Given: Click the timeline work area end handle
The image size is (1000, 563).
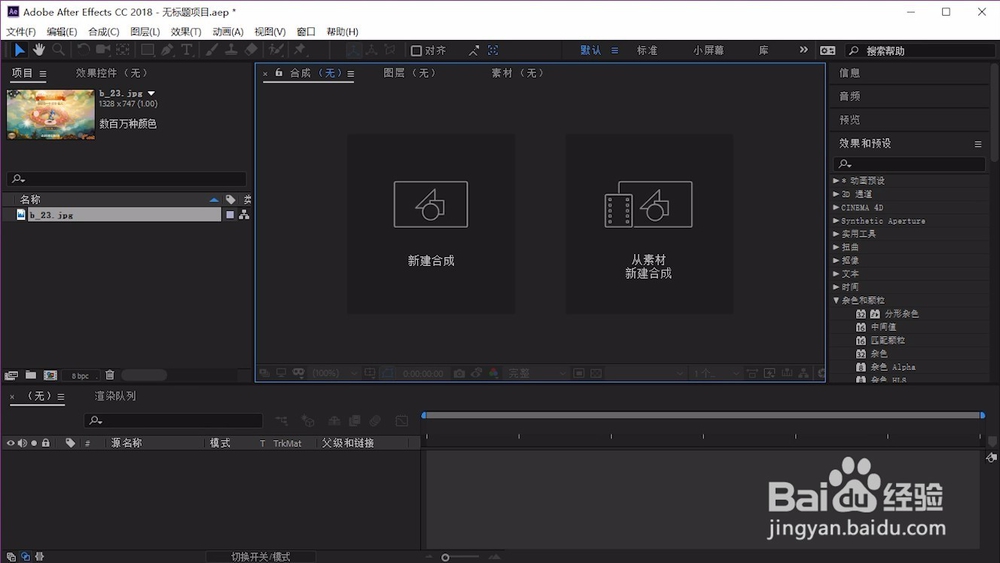Looking at the screenshot, I should 982,415.
